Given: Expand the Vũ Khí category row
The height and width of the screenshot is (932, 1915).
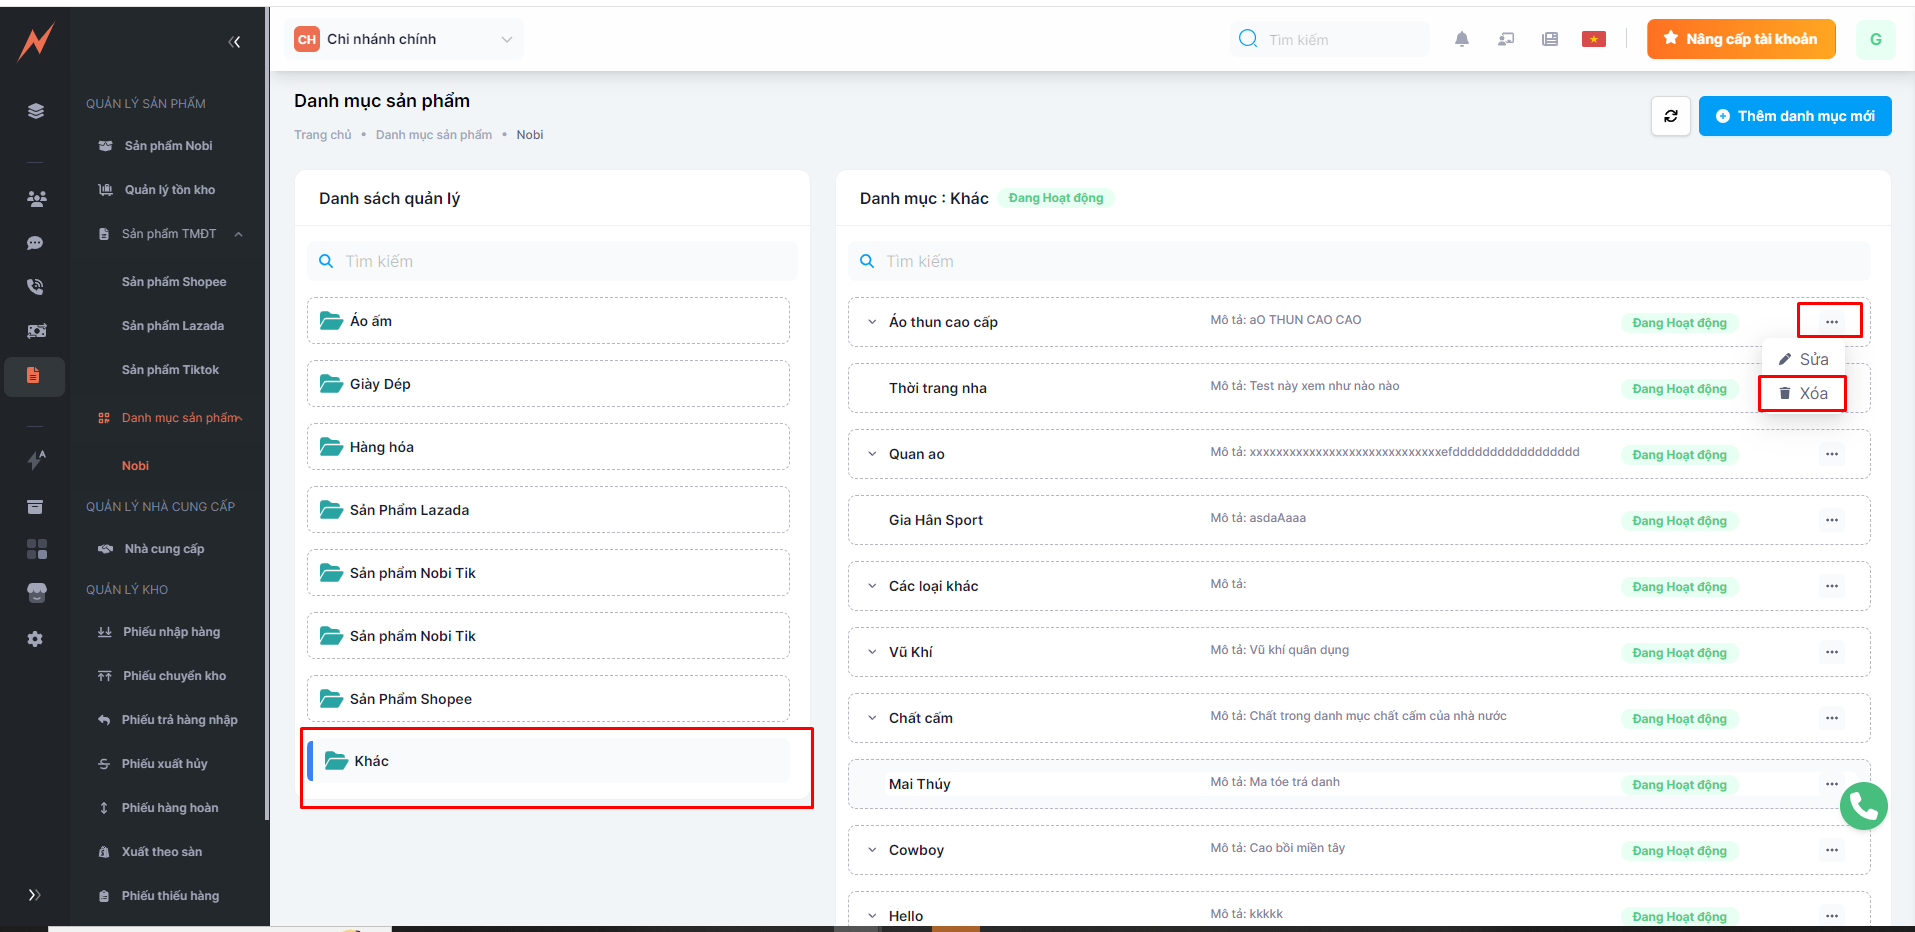Looking at the screenshot, I should 872,652.
